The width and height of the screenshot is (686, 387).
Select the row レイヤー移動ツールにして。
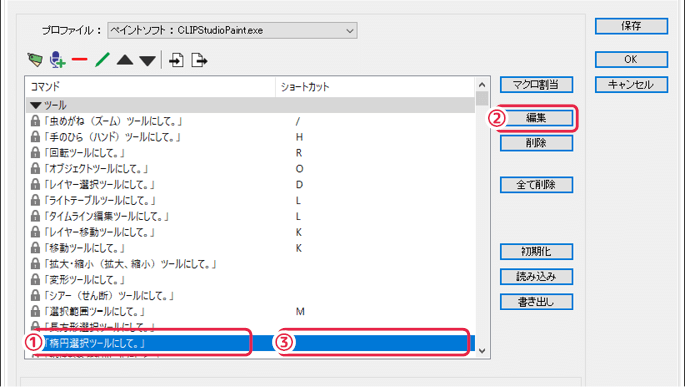tap(250, 232)
